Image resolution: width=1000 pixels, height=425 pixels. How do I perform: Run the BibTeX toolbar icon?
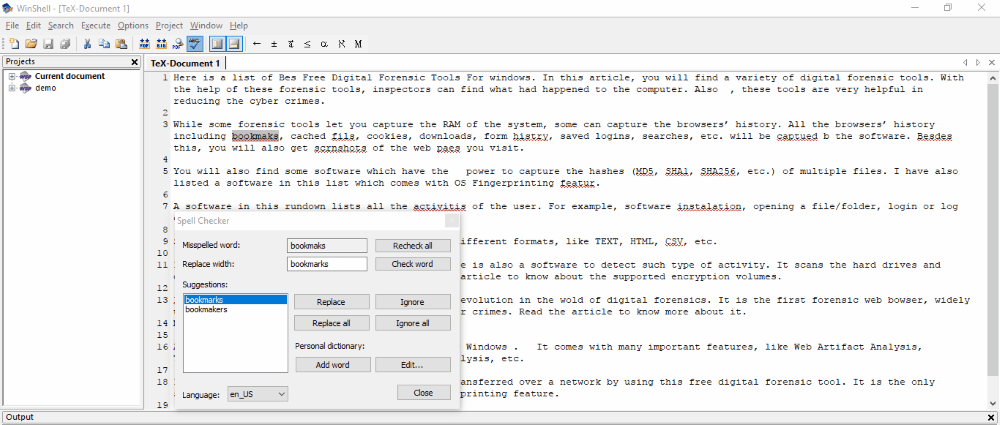[x=161, y=44]
